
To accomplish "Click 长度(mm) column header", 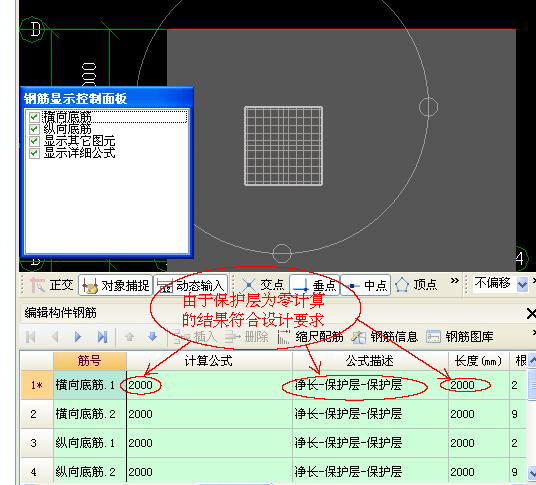I will tap(479, 361).
